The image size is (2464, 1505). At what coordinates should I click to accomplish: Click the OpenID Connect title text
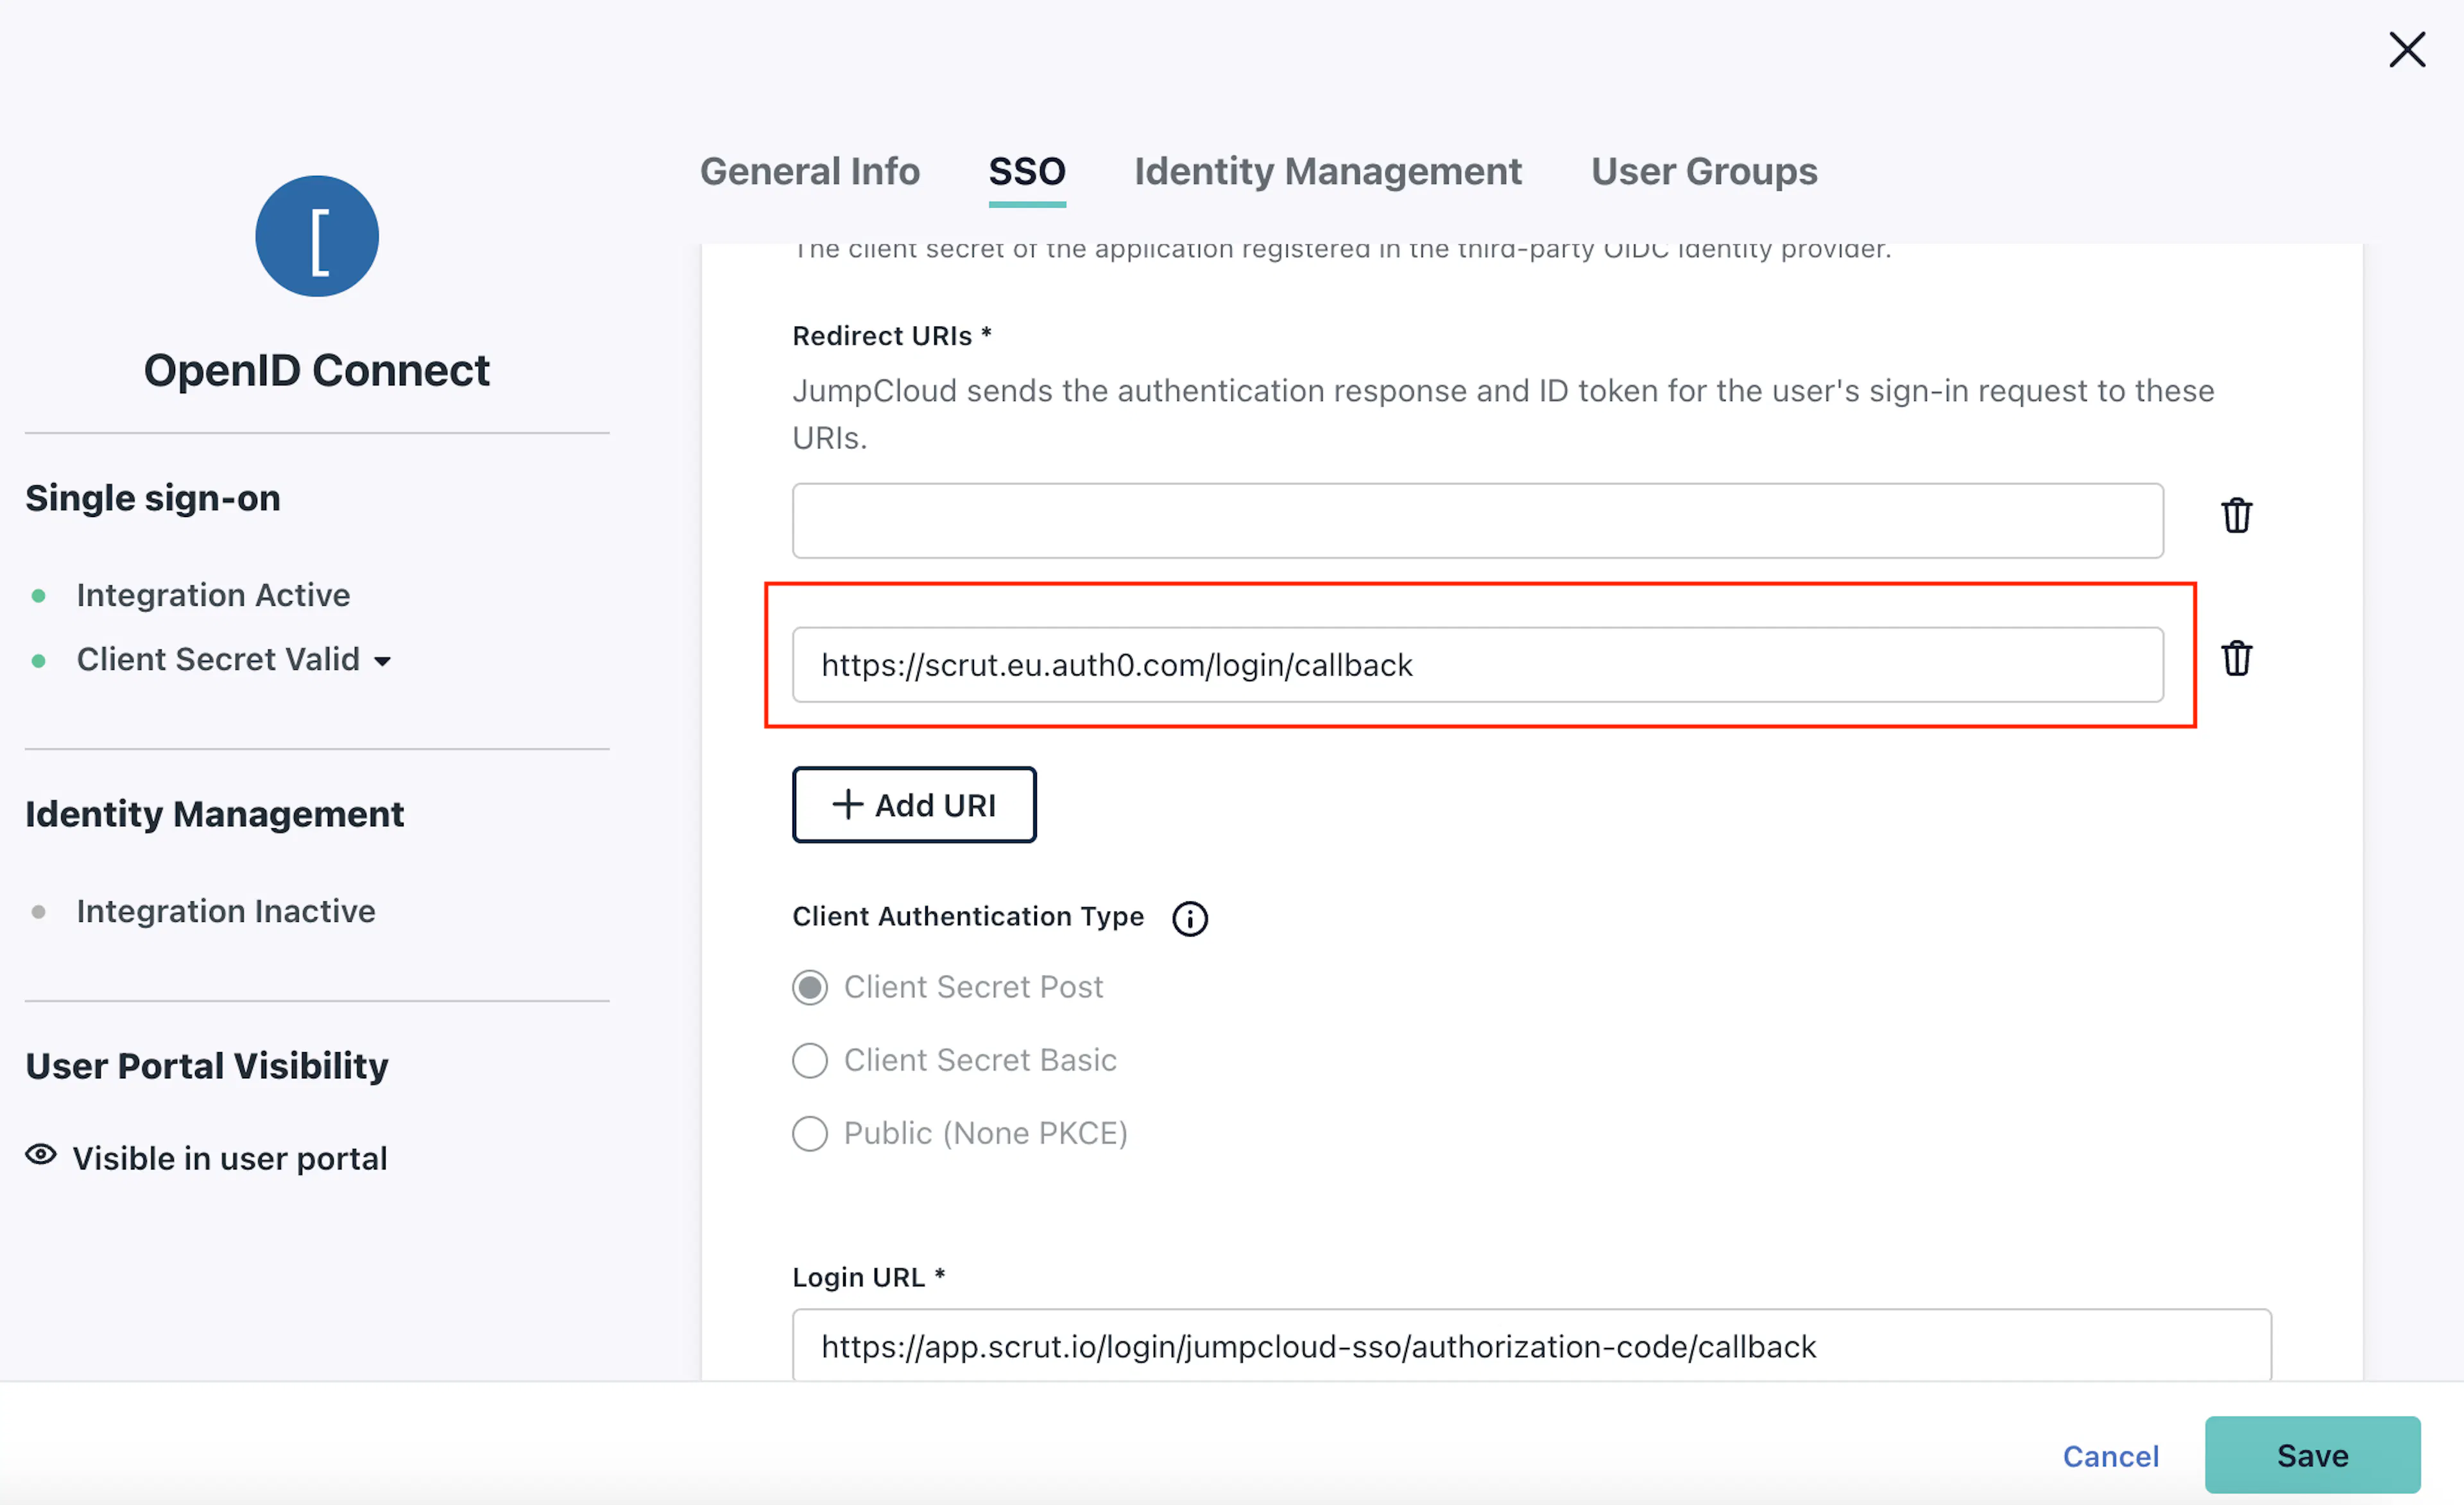pyautogui.click(x=317, y=370)
